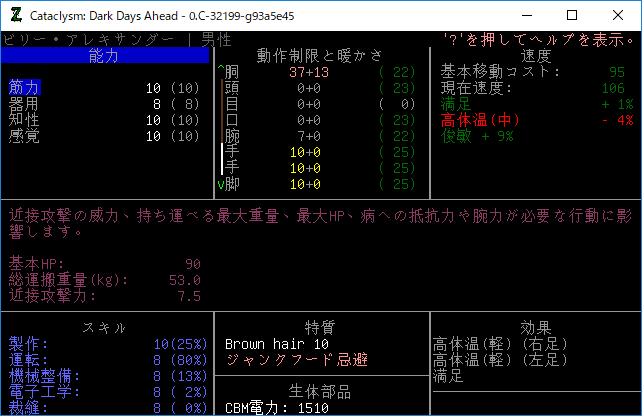
Task: Select the 感覚 perception stat
Action: coord(24,136)
